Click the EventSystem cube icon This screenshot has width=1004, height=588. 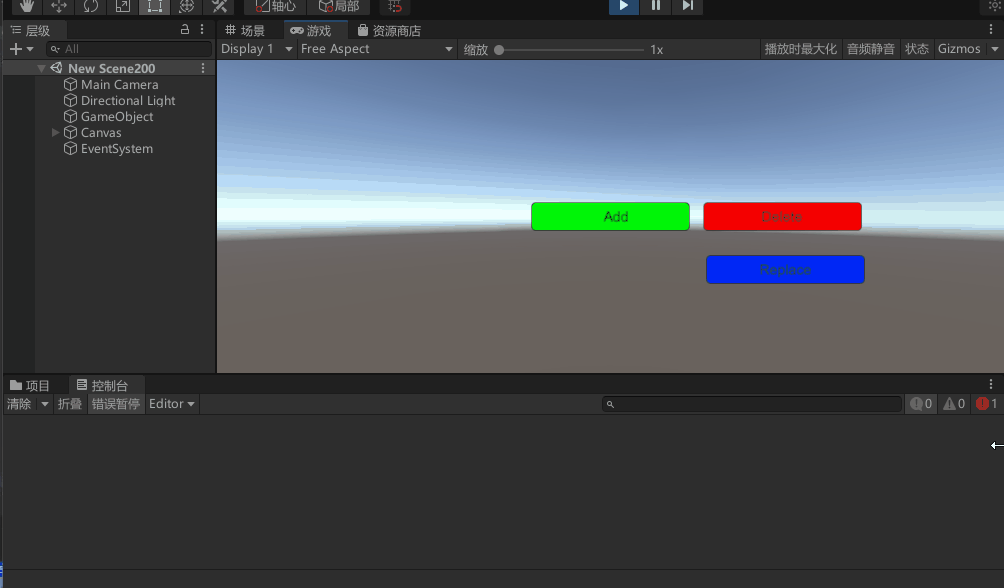click(70, 149)
